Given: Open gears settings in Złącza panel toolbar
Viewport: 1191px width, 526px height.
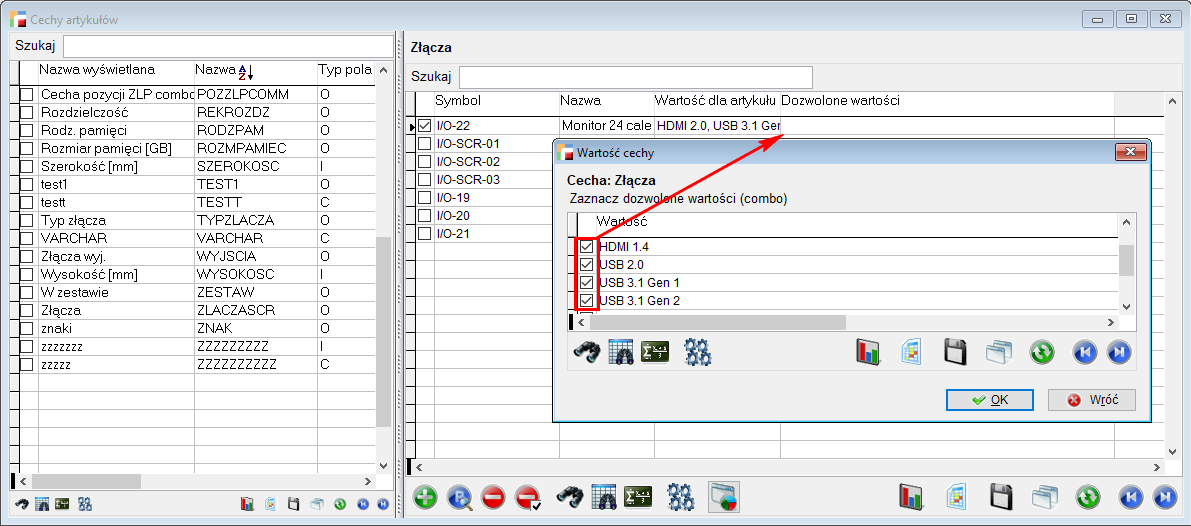Looking at the screenshot, I should (681, 497).
